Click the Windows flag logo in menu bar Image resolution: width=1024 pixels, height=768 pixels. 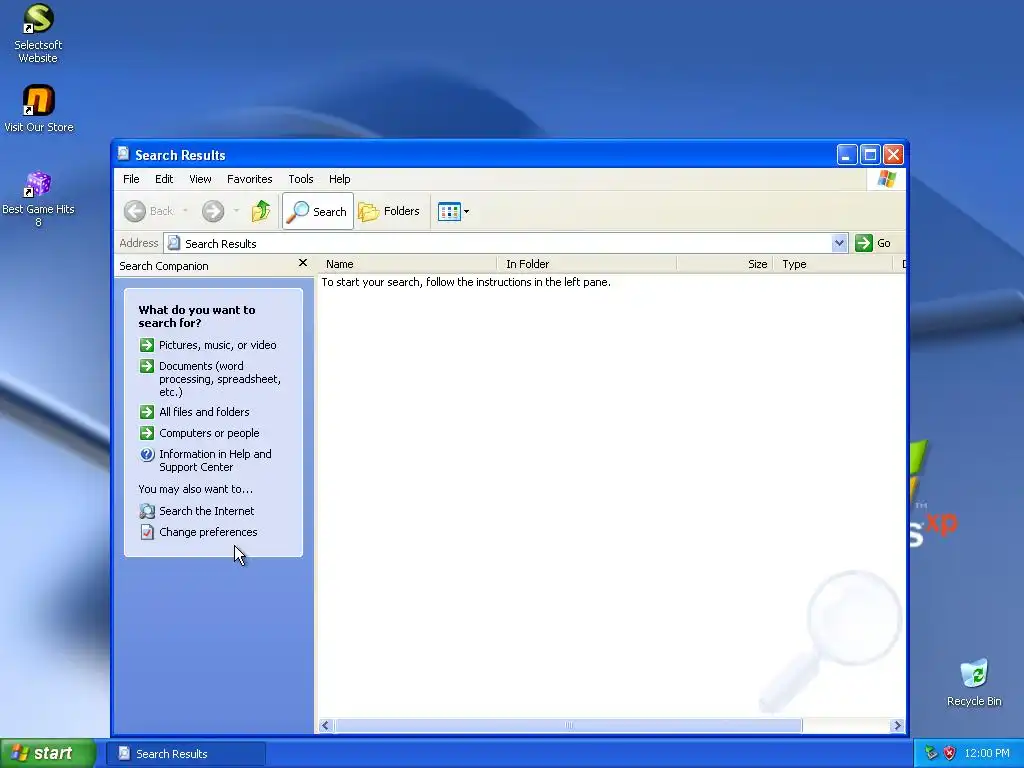887,178
